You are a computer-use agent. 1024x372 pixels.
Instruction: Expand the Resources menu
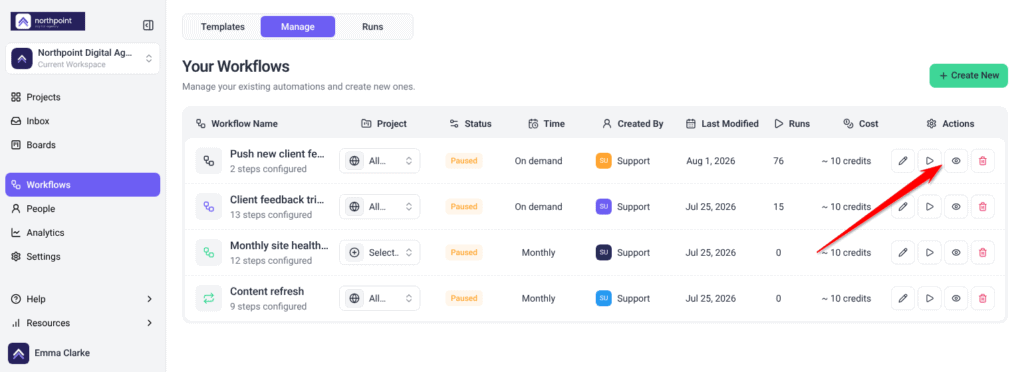tap(82, 323)
